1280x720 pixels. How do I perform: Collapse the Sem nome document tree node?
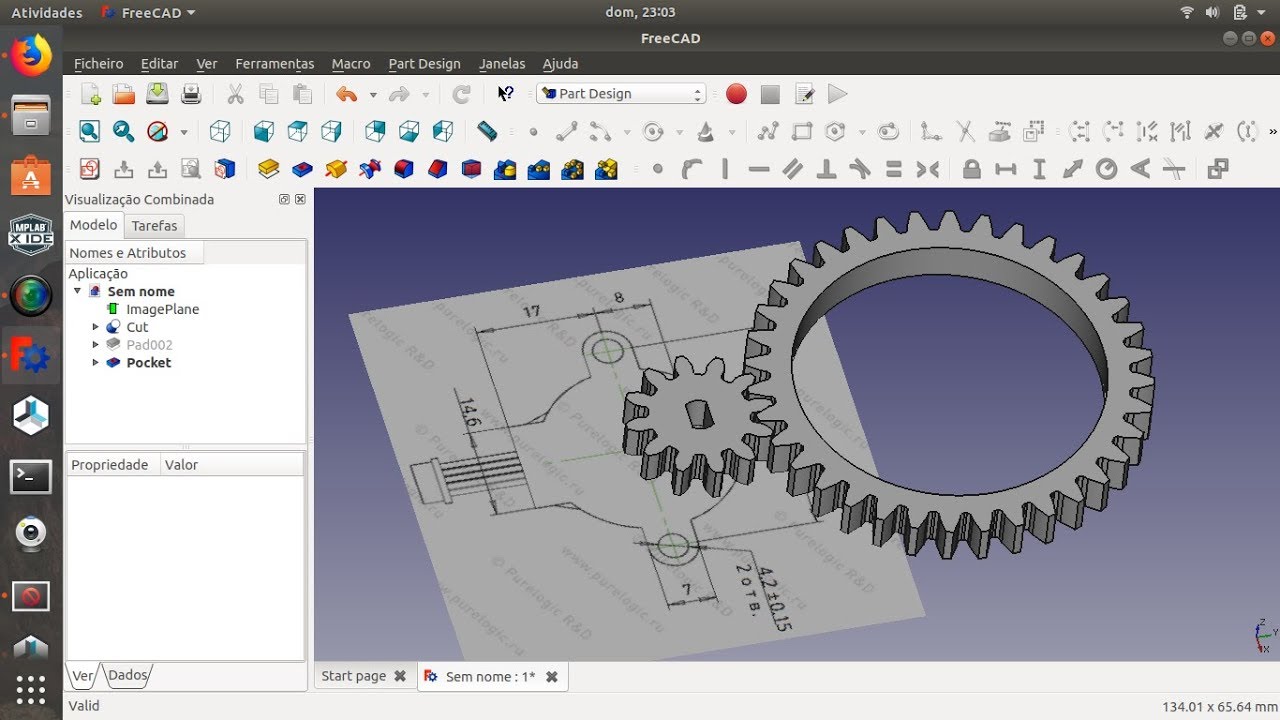pyautogui.click(x=77, y=291)
